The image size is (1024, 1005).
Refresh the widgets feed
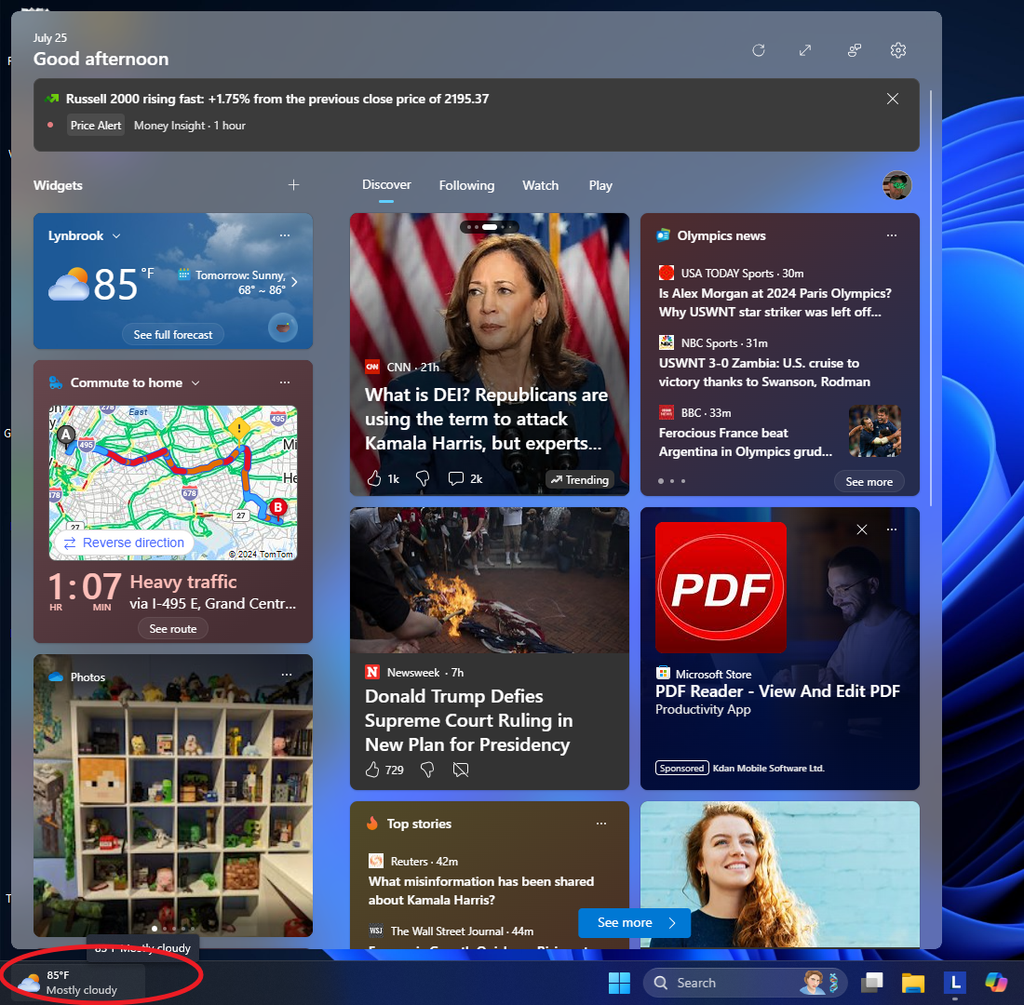pos(758,50)
